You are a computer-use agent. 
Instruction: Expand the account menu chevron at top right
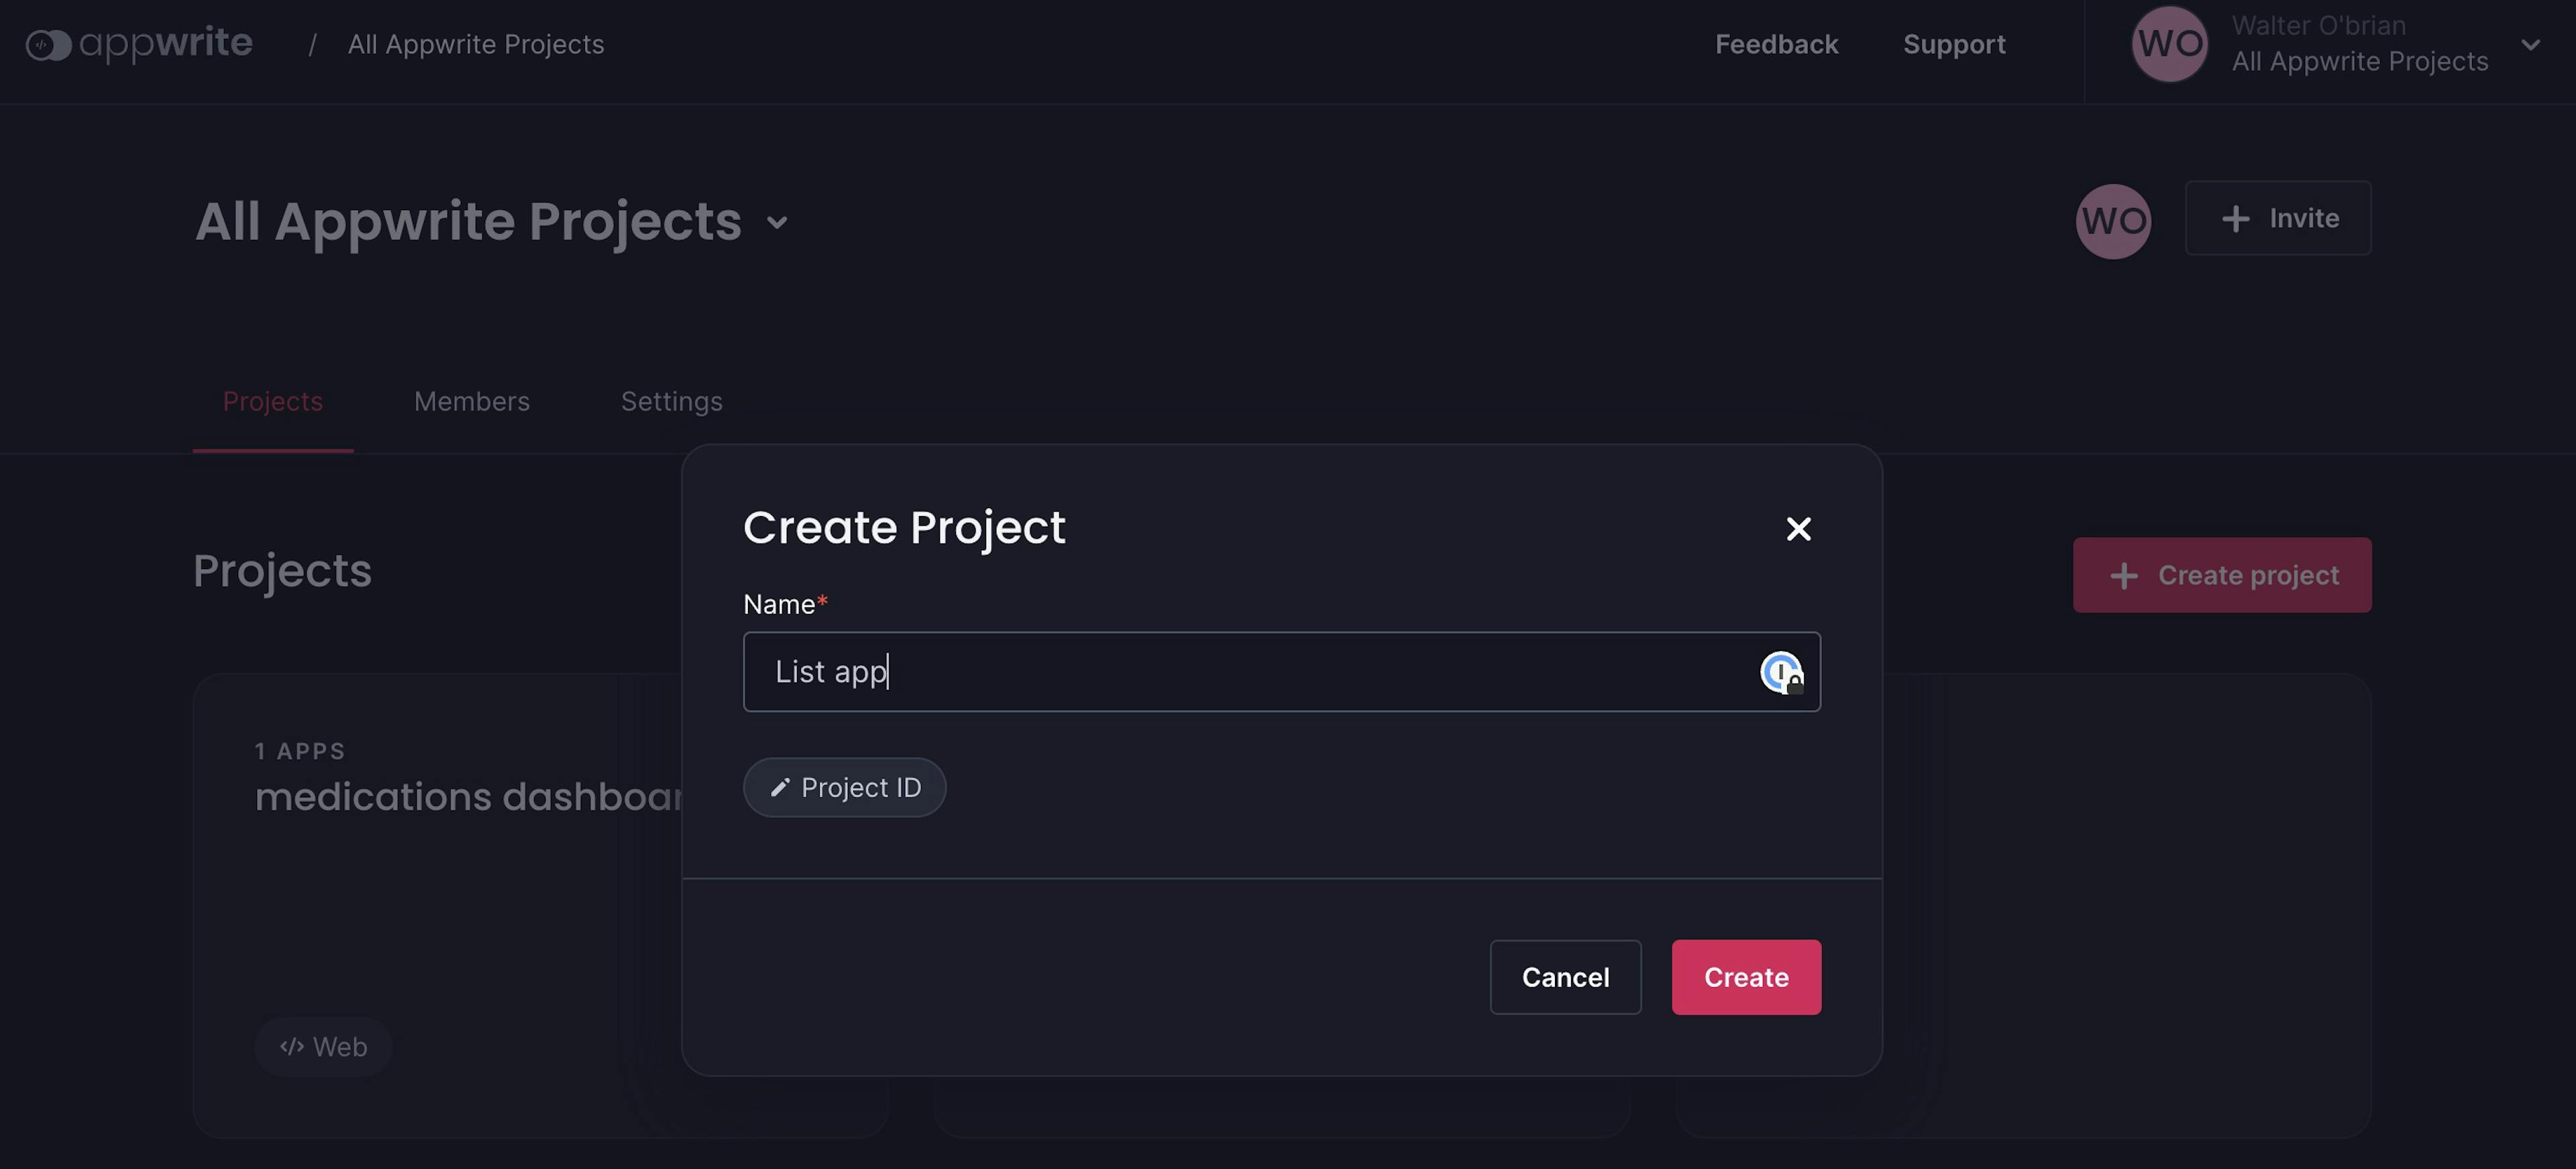(x=2530, y=45)
